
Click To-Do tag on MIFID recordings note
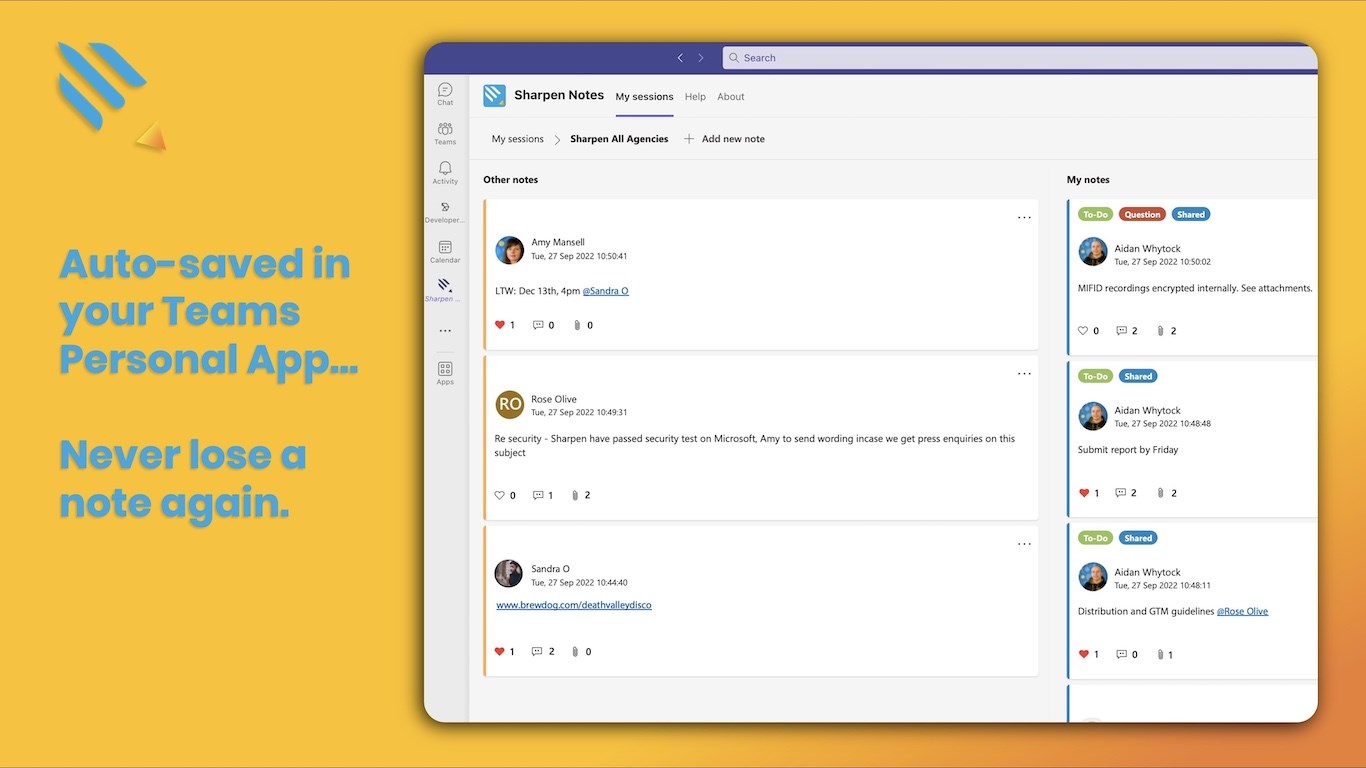click(x=1095, y=214)
